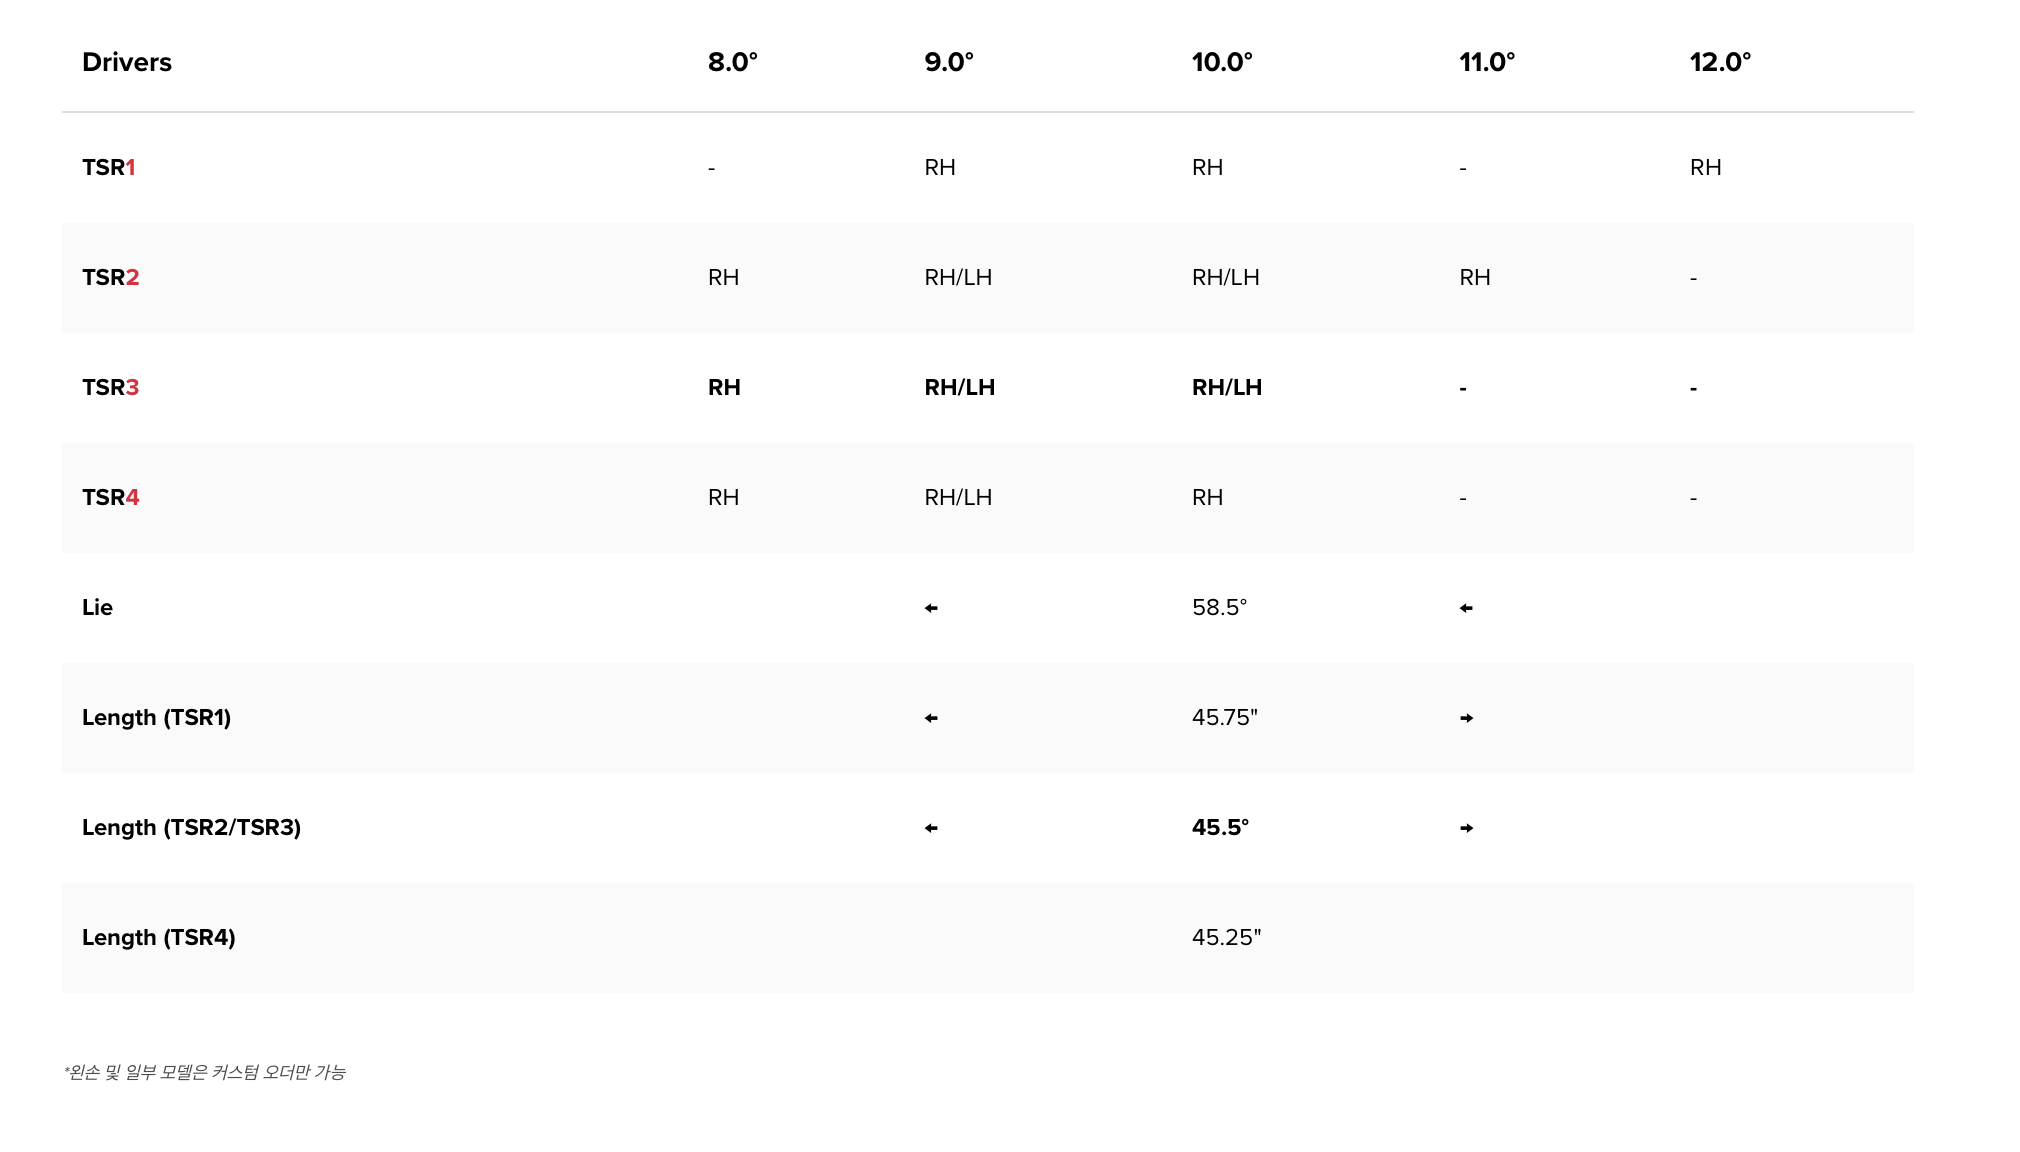This screenshot has height=1152, width=2020.
Task: Click right arrow in Length (TSR2/TSR3) row
Action: pos(1466,828)
